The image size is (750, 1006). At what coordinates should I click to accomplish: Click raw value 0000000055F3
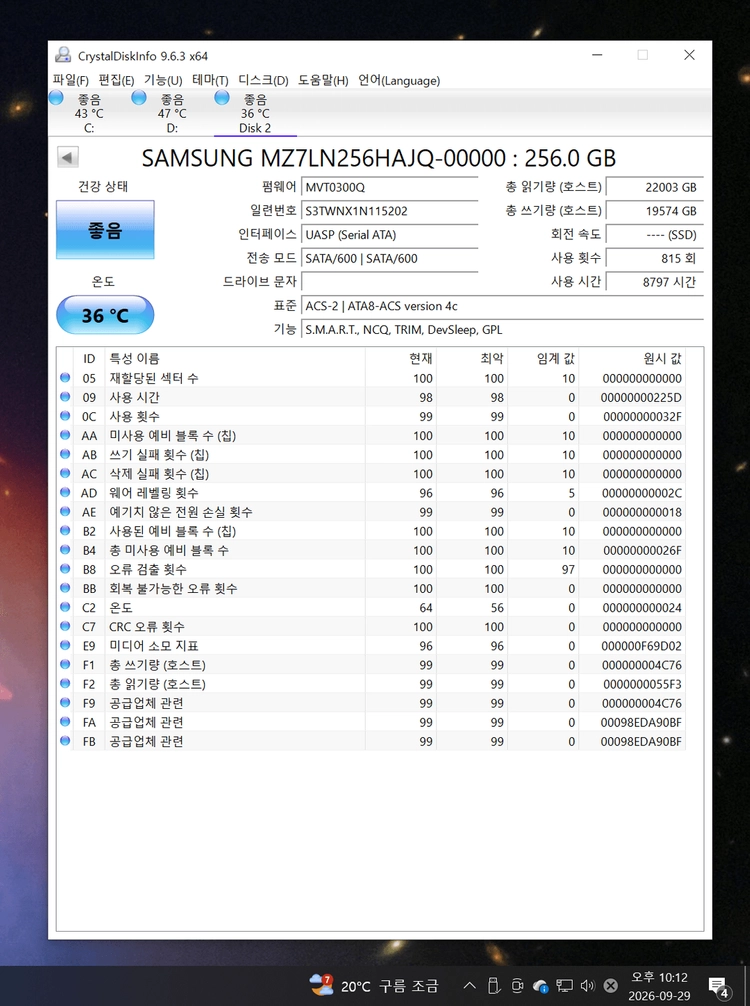click(x=642, y=684)
